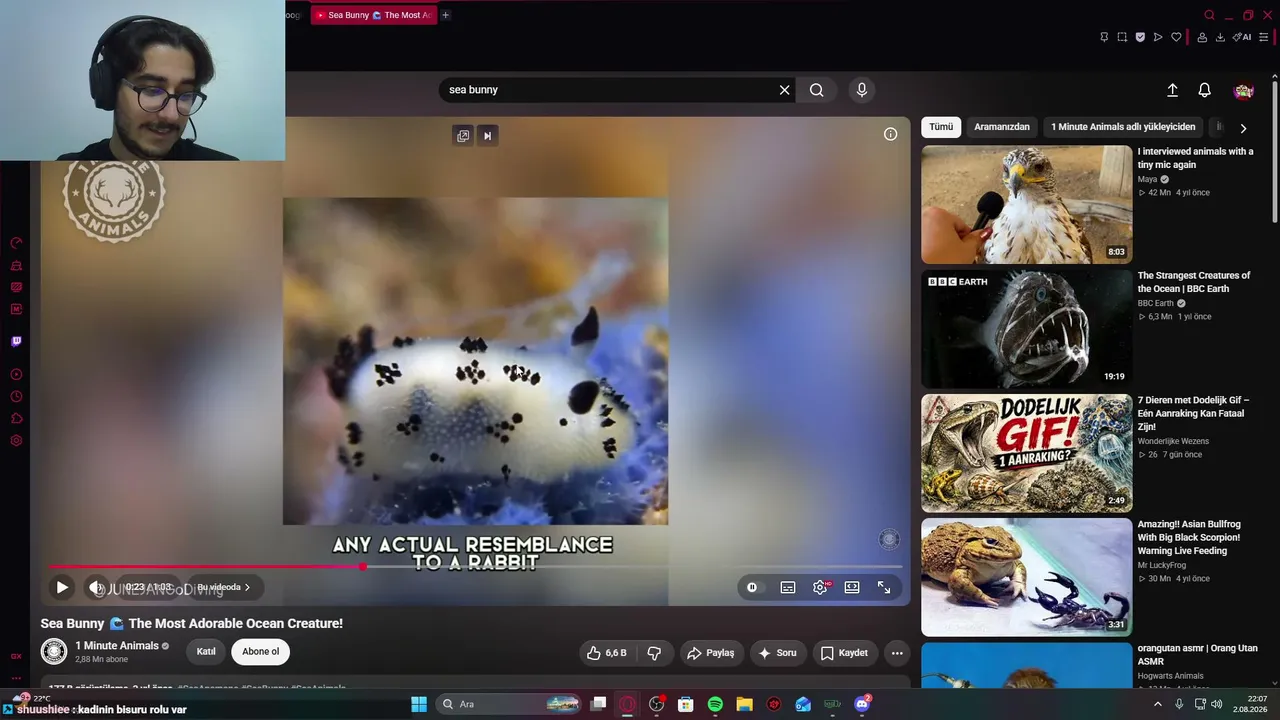Select the Aramanızdan filter chip

pos(1002,127)
